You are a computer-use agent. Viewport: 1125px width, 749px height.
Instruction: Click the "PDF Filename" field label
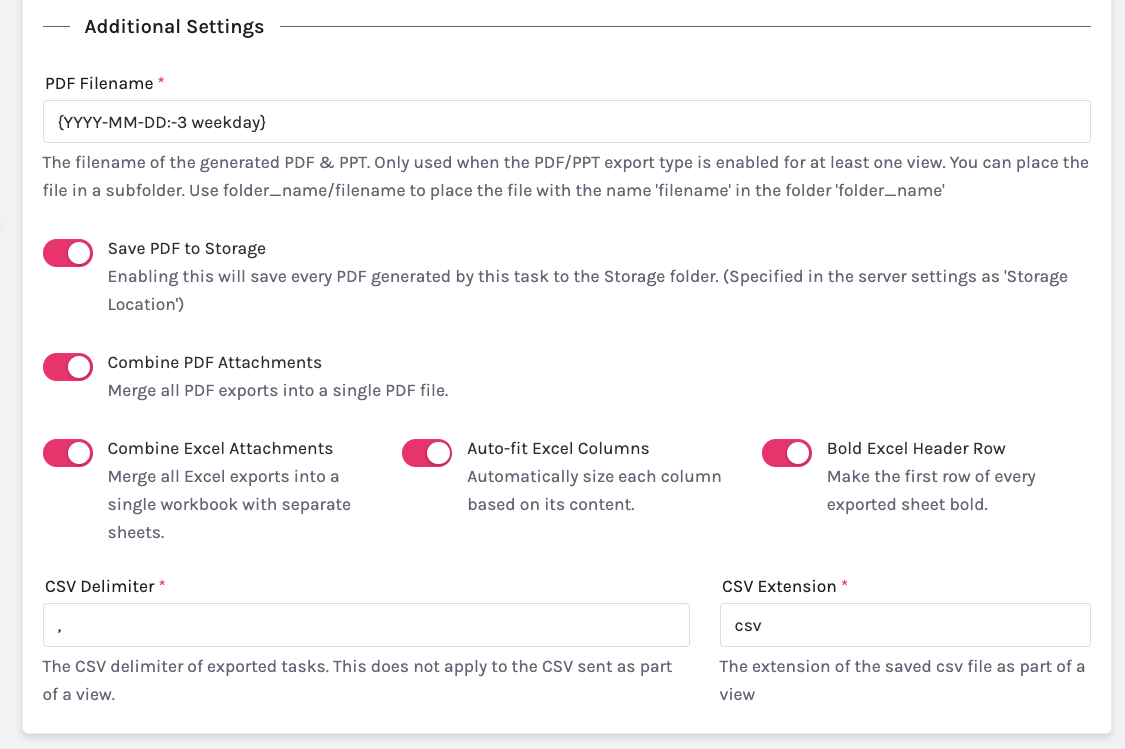pyautogui.click(x=99, y=83)
